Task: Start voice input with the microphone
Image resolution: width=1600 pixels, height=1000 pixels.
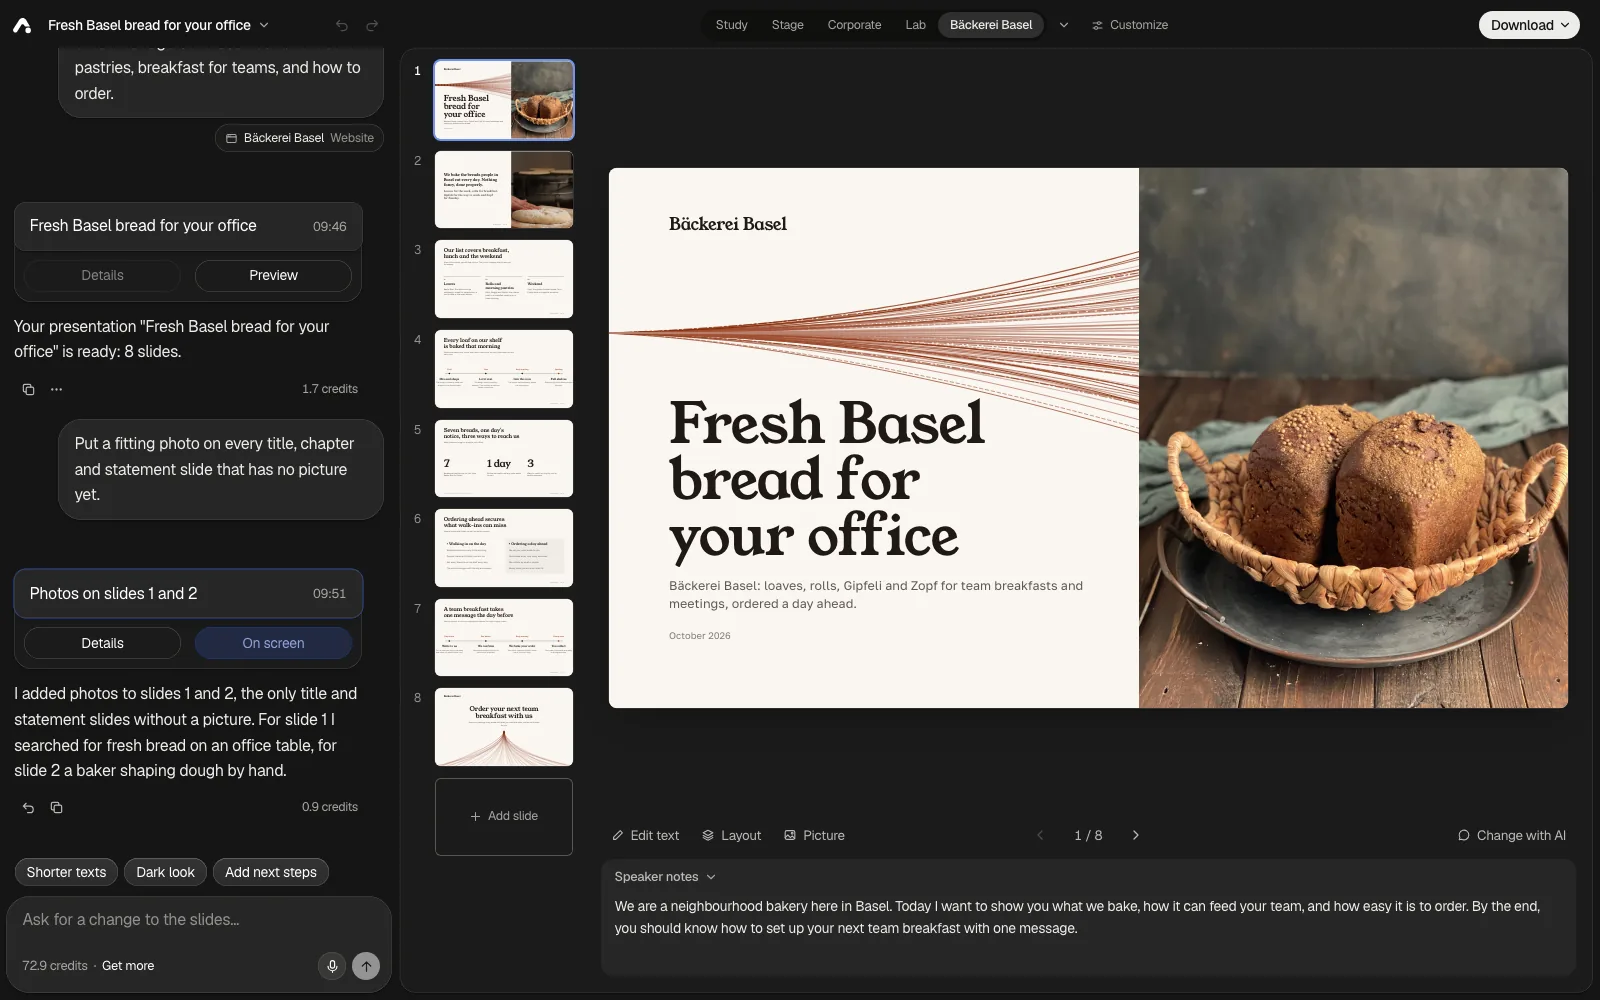Action: [x=332, y=966]
